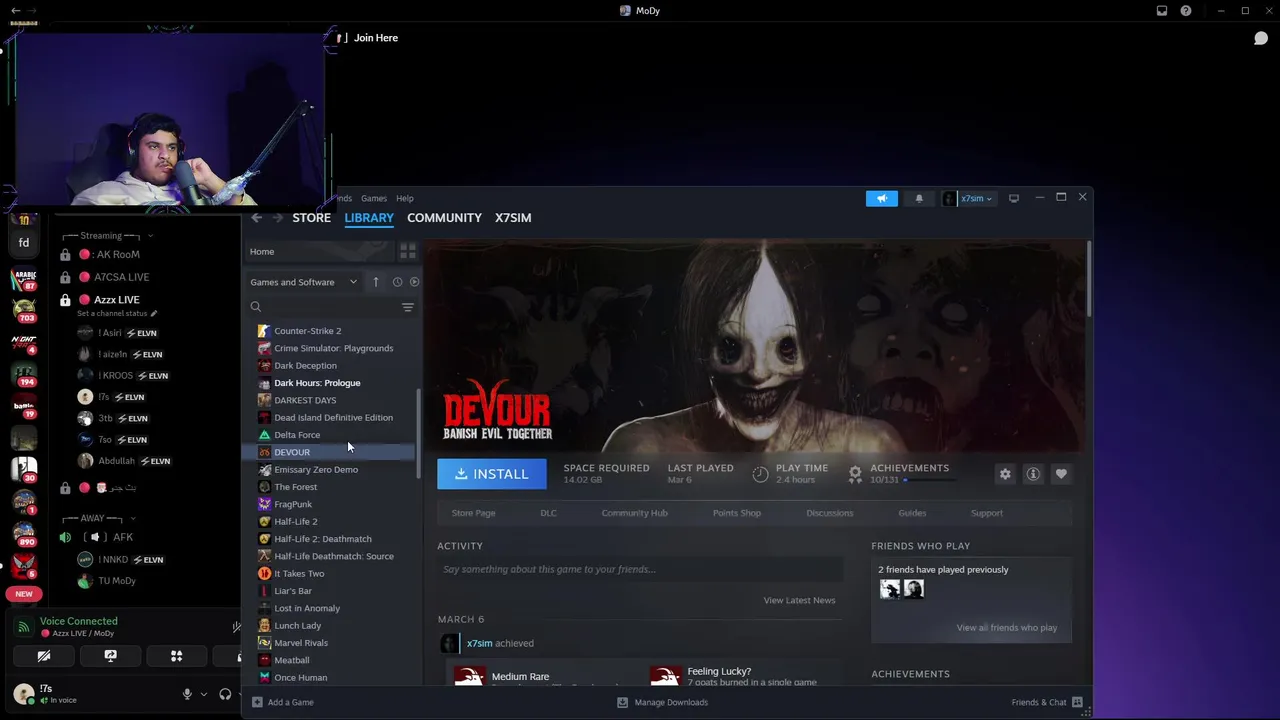Click DEVOUR achievements progress bar
This screenshot has height=720, width=1280.
[x=930, y=480]
